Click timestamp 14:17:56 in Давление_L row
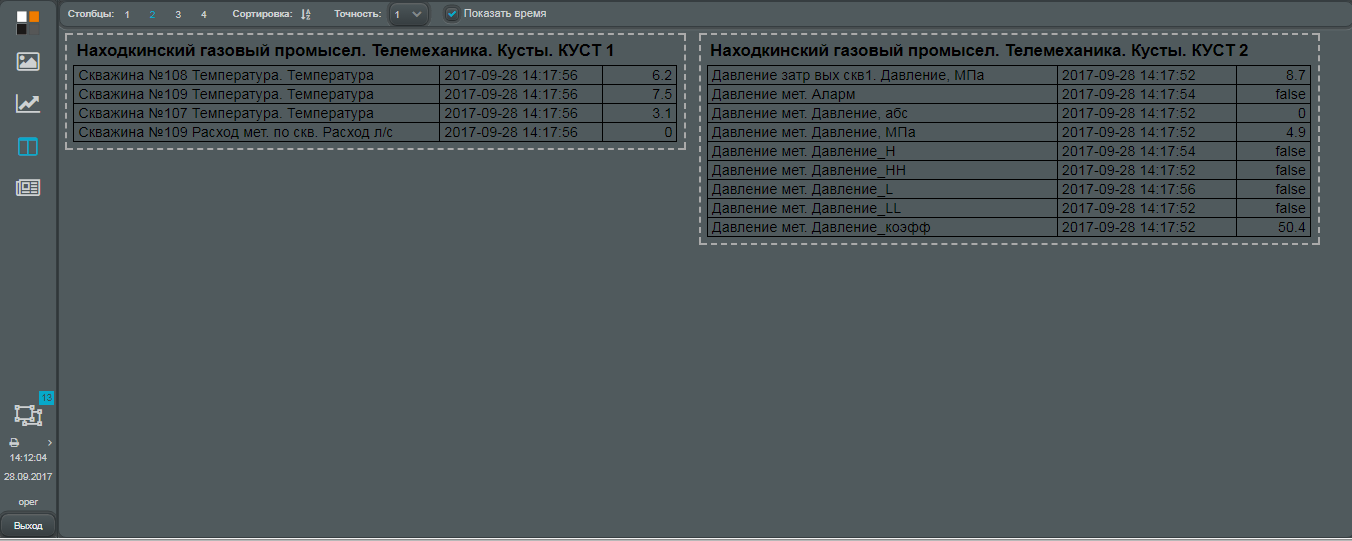The image size is (1352, 541). pyautogui.click(x=1128, y=189)
